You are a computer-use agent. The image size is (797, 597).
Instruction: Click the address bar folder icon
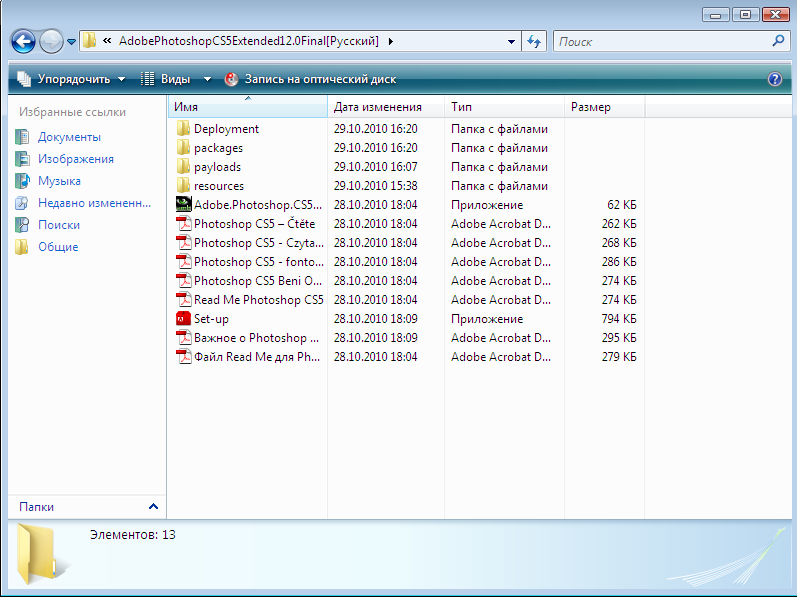pos(89,41)
